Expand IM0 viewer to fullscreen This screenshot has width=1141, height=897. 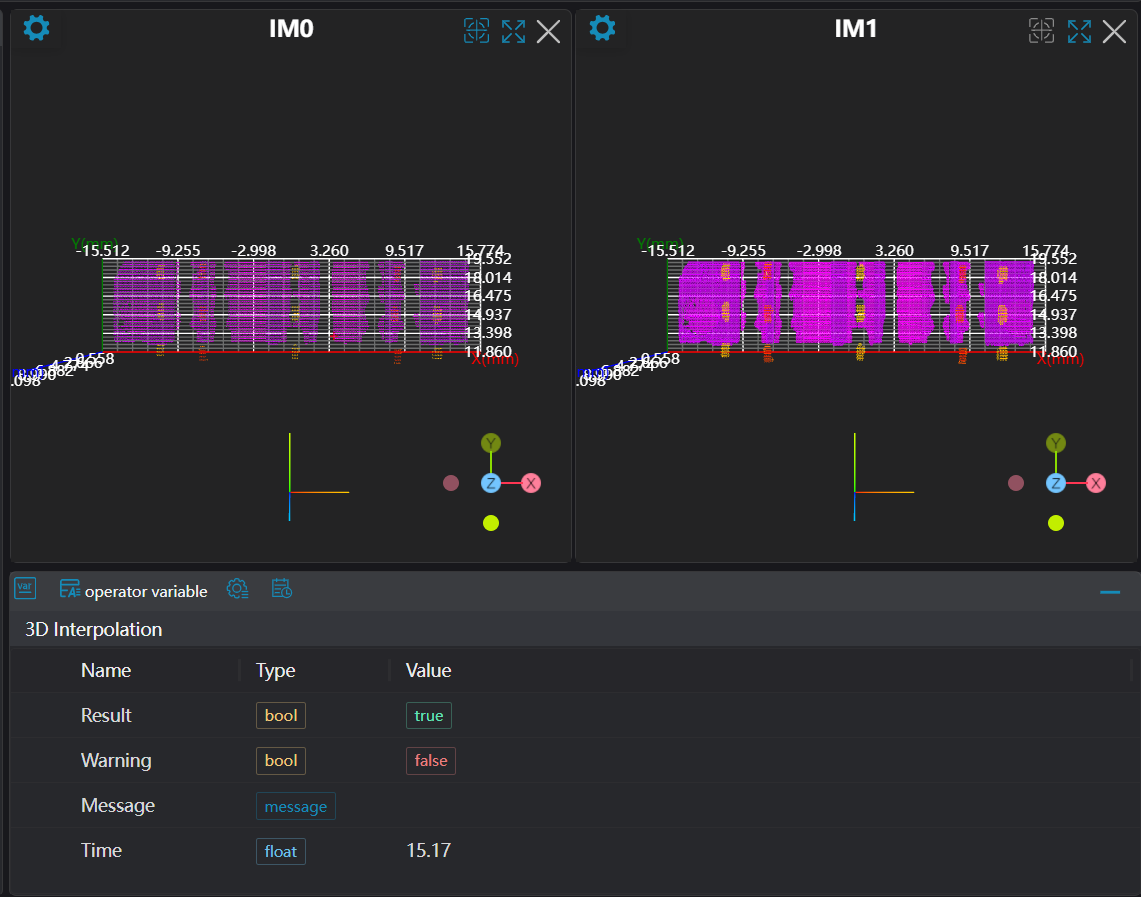click(x=513, y=31)
